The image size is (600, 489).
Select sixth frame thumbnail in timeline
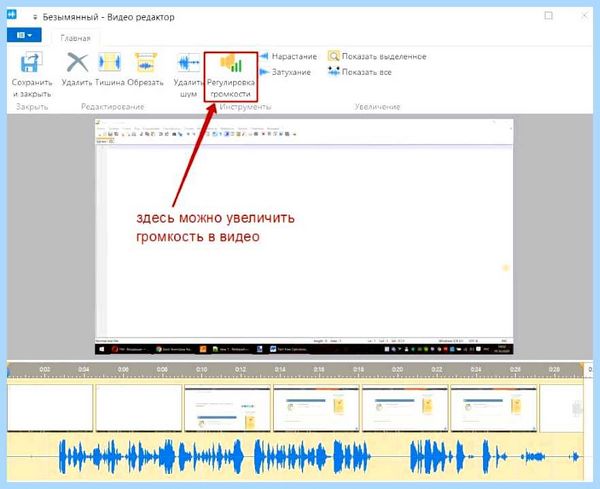tap(494, 408)
